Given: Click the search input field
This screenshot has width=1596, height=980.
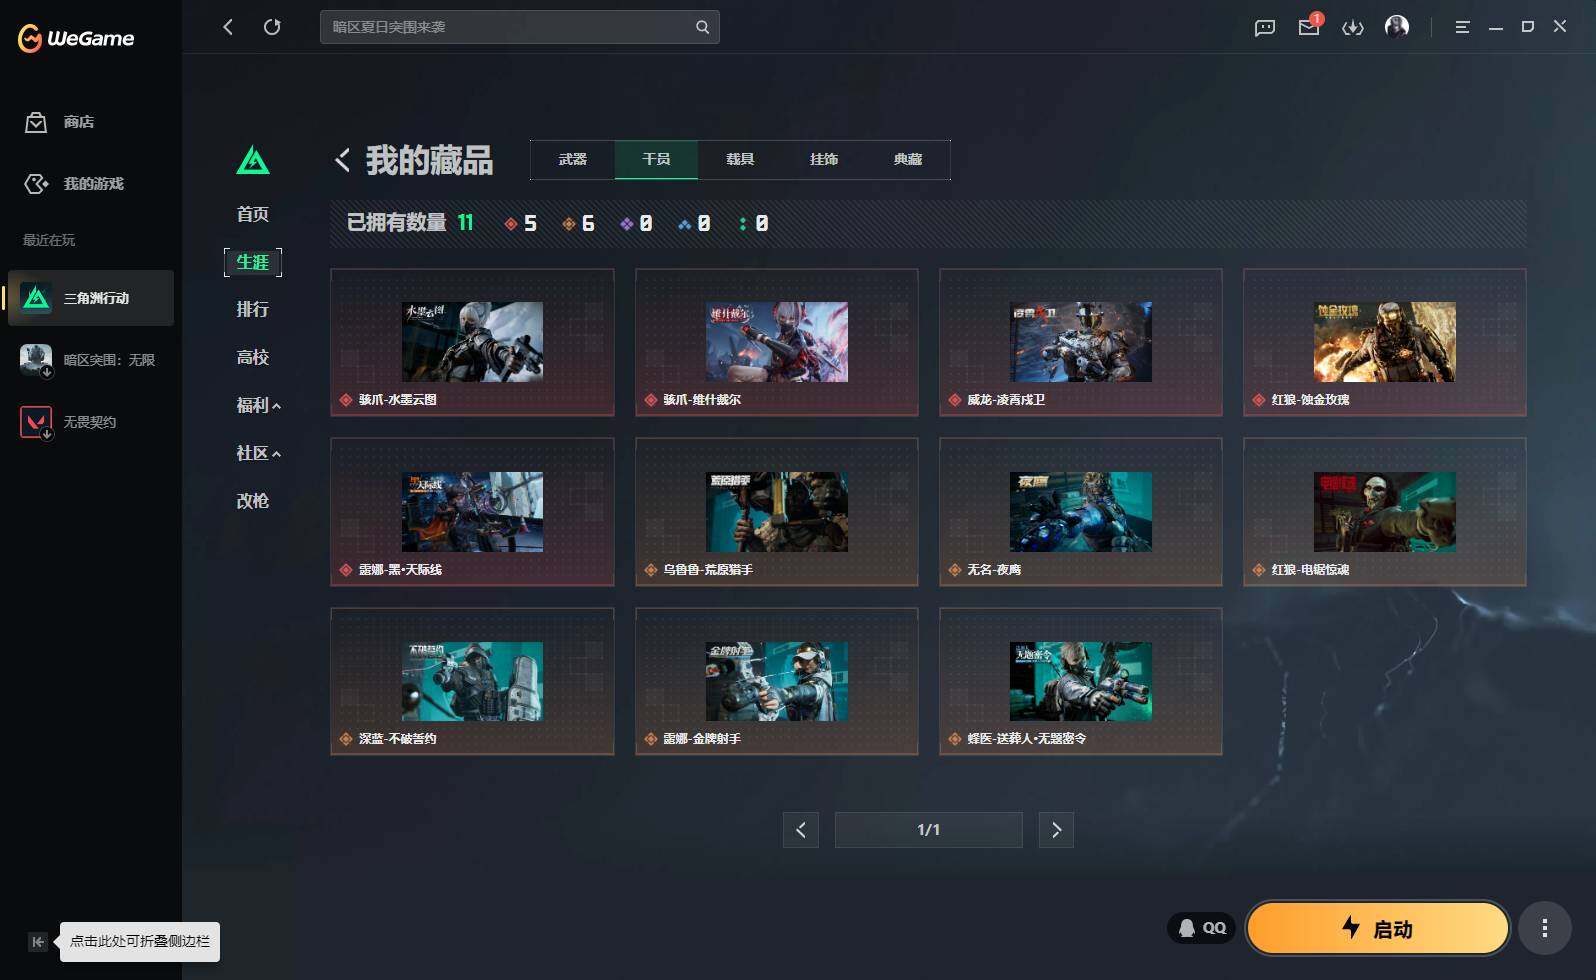Looking at the screenshot, I should [520, 27].
